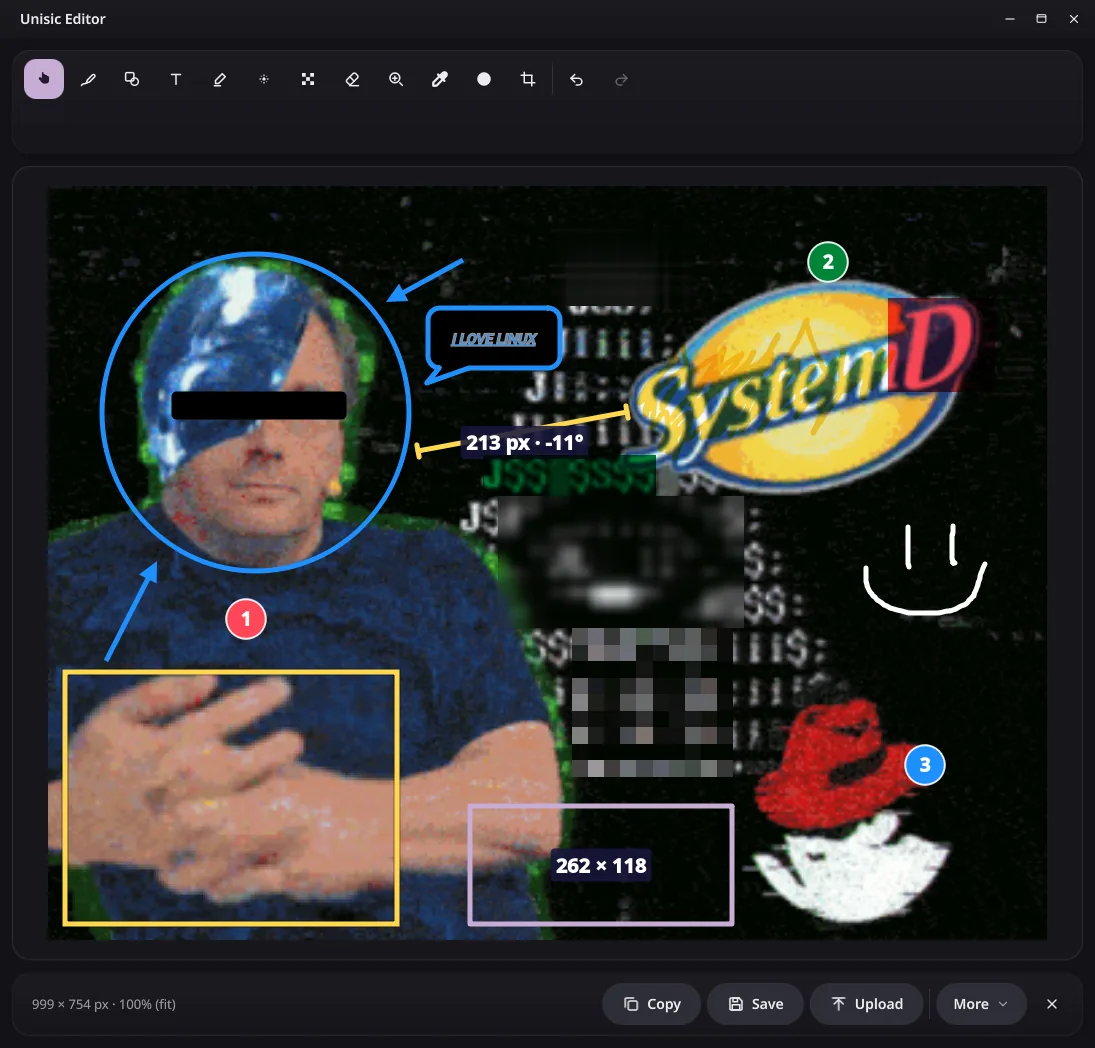Select the pointer hand tool
Screen dimensions: 1095x1048
pos(44,80)
